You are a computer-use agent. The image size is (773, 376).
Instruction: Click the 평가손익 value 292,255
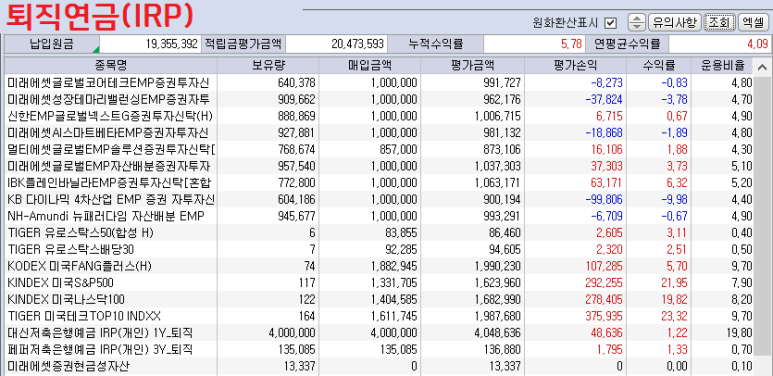pos(604,283)
